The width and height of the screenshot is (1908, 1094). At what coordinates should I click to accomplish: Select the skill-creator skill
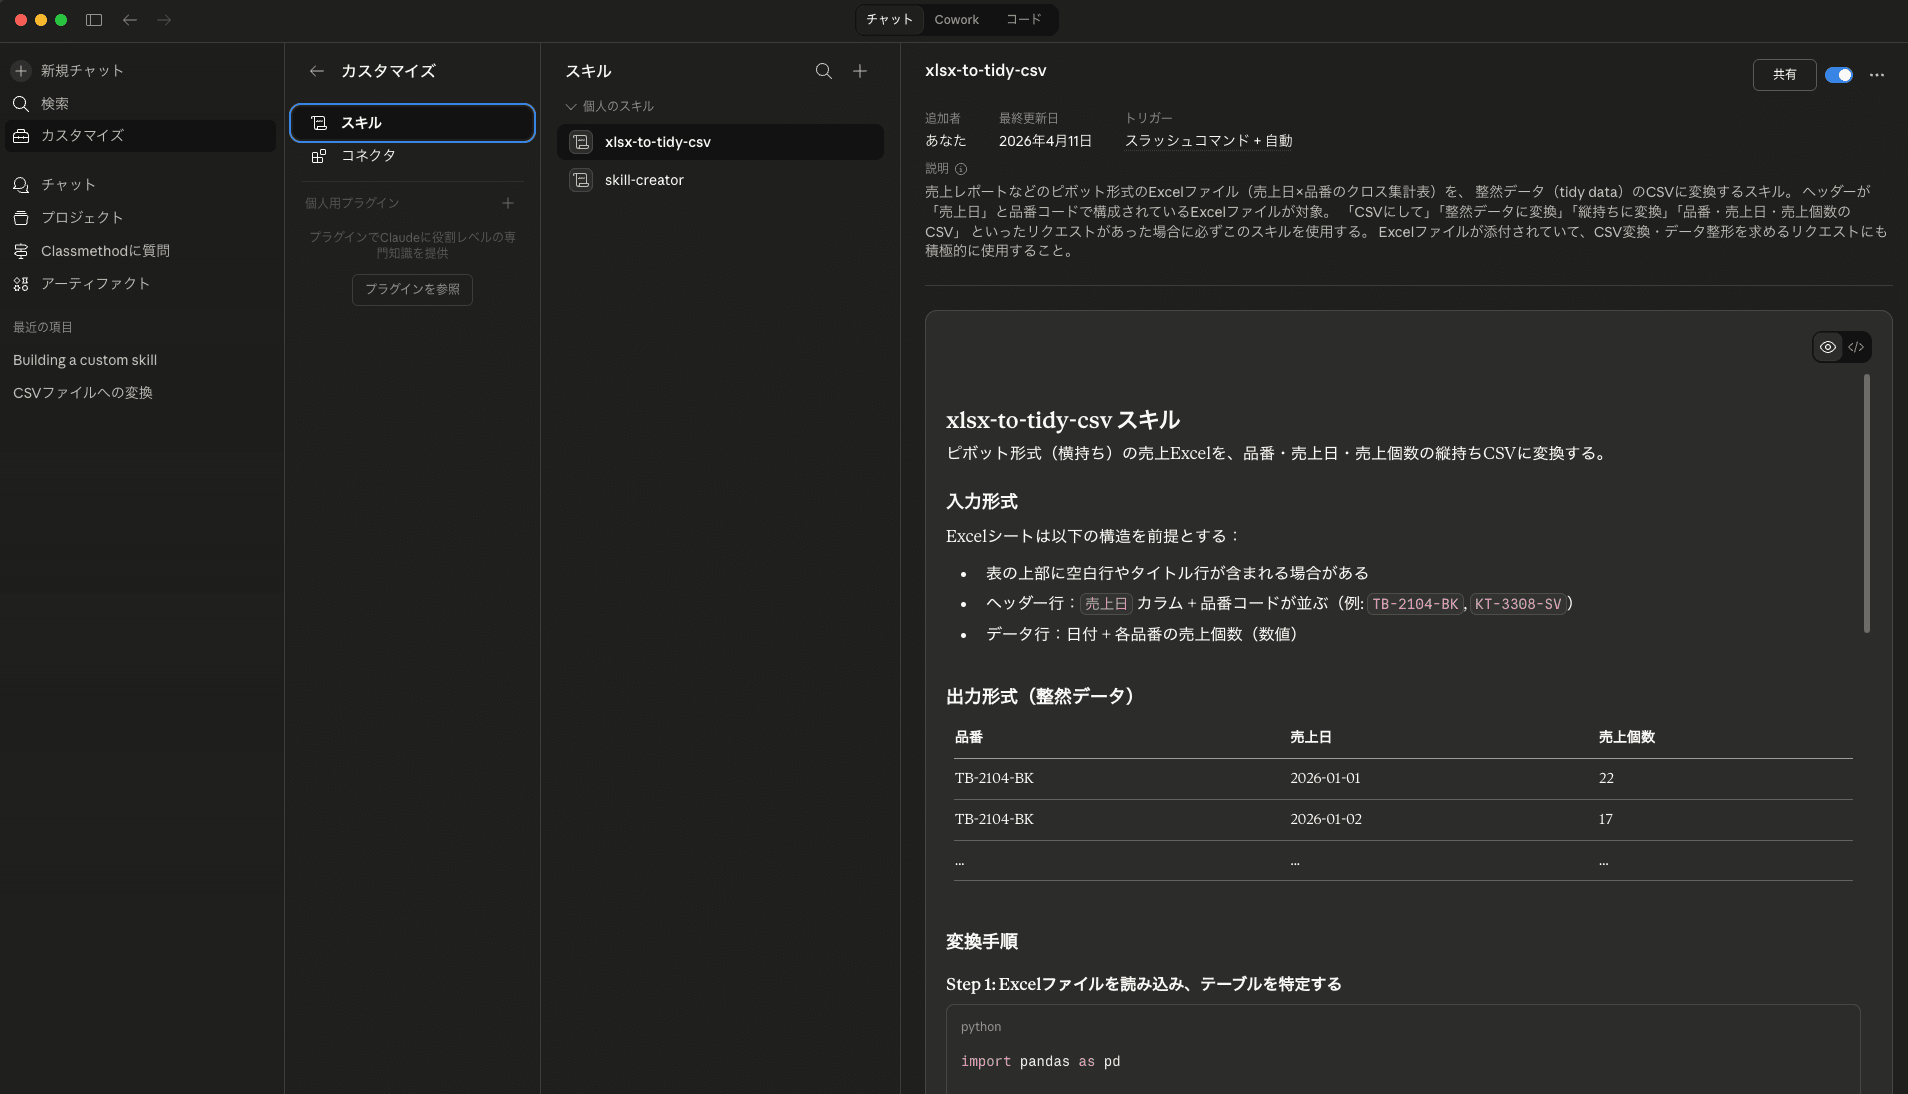(x=644, y=180)
